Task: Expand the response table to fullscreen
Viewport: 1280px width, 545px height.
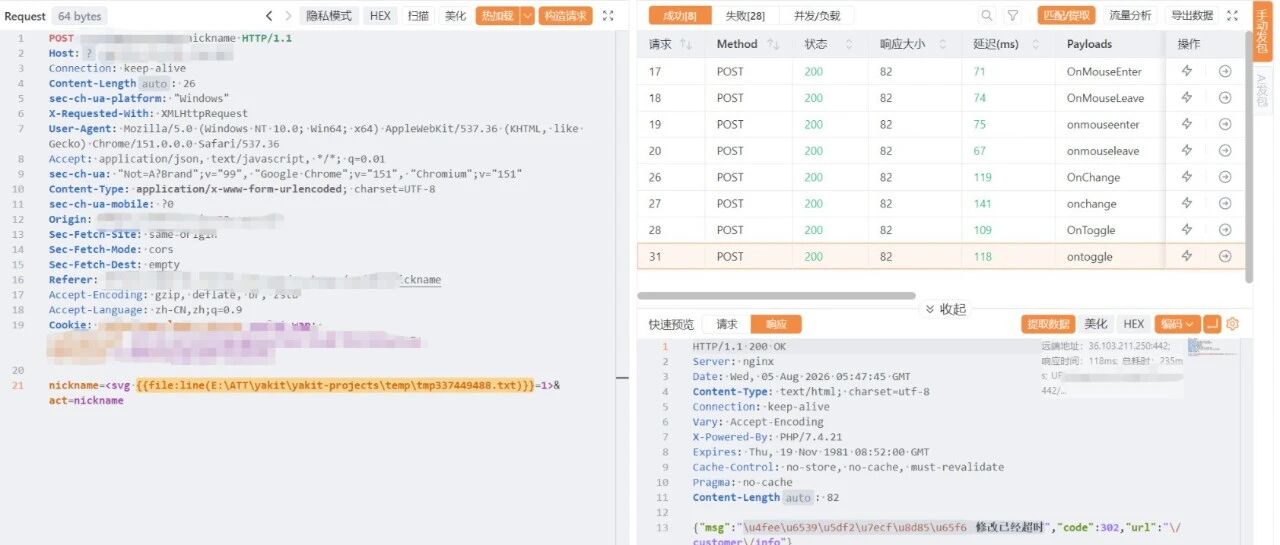Action: [x=1232, y=16]
